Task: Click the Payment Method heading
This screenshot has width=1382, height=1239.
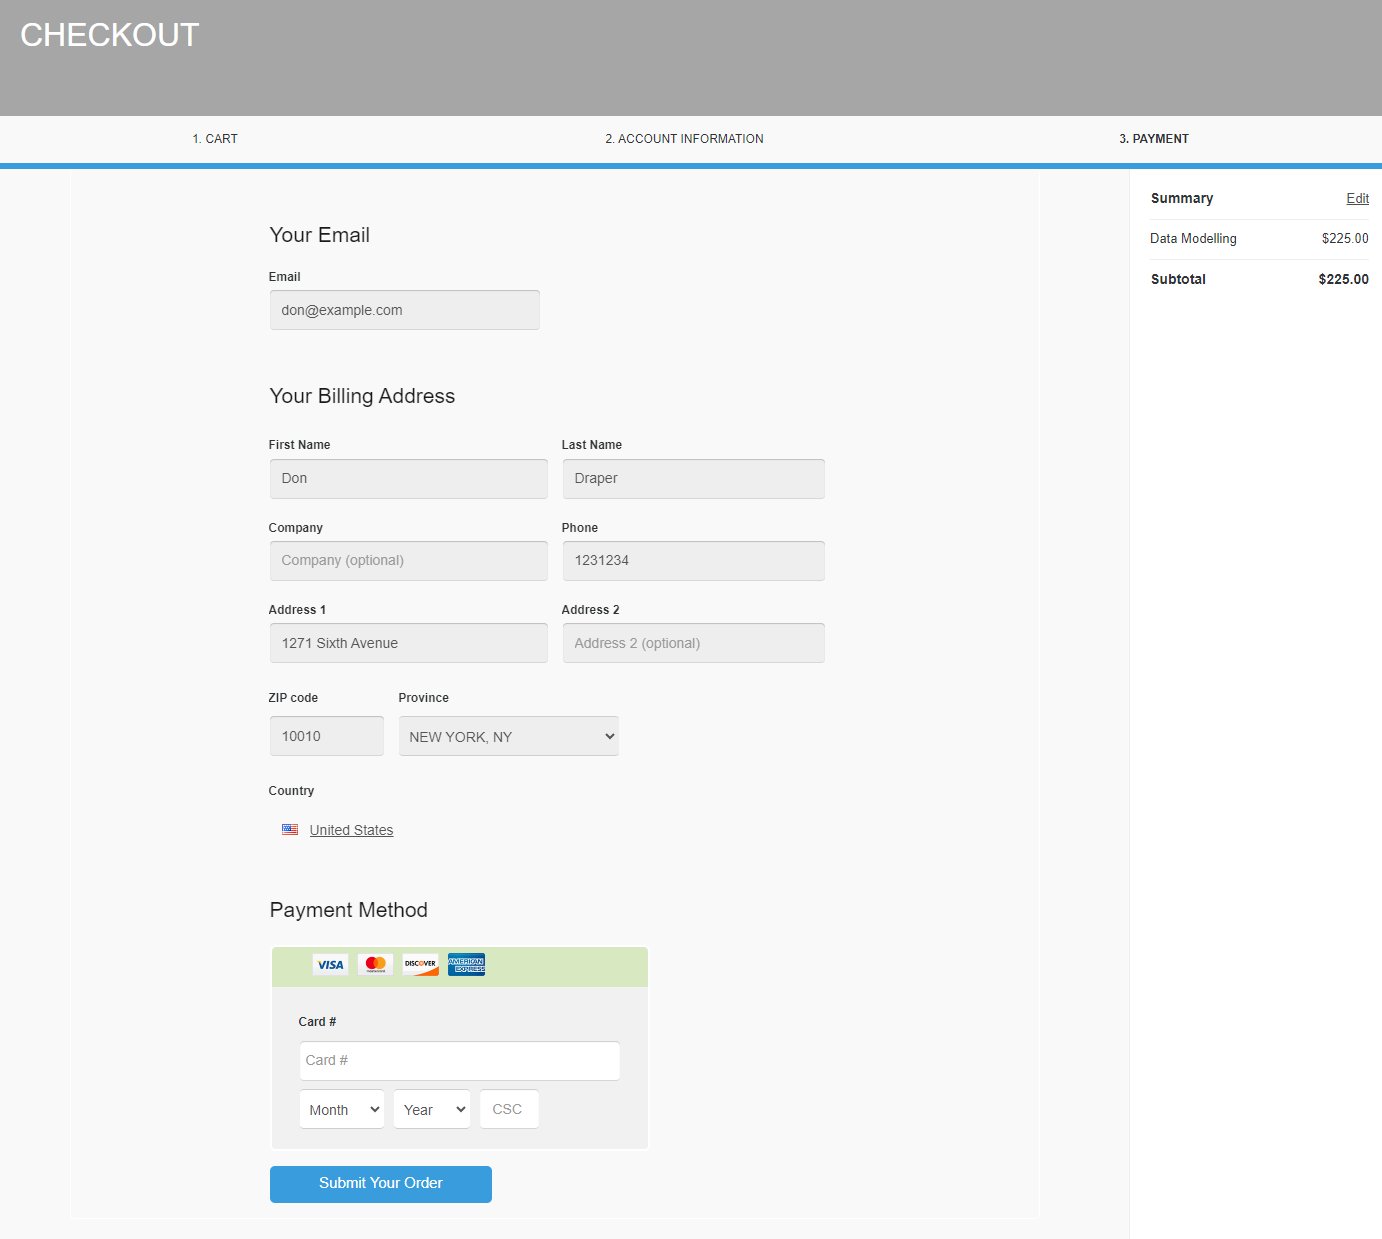Action: tap(349, 910)
